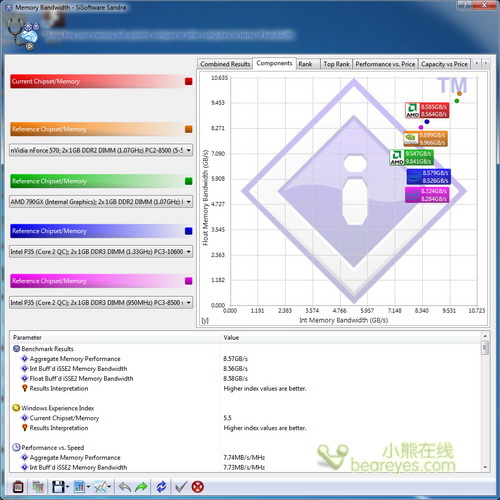
Task: Open the line graph icon's dropdown arrow
Action: pos(109,487)
